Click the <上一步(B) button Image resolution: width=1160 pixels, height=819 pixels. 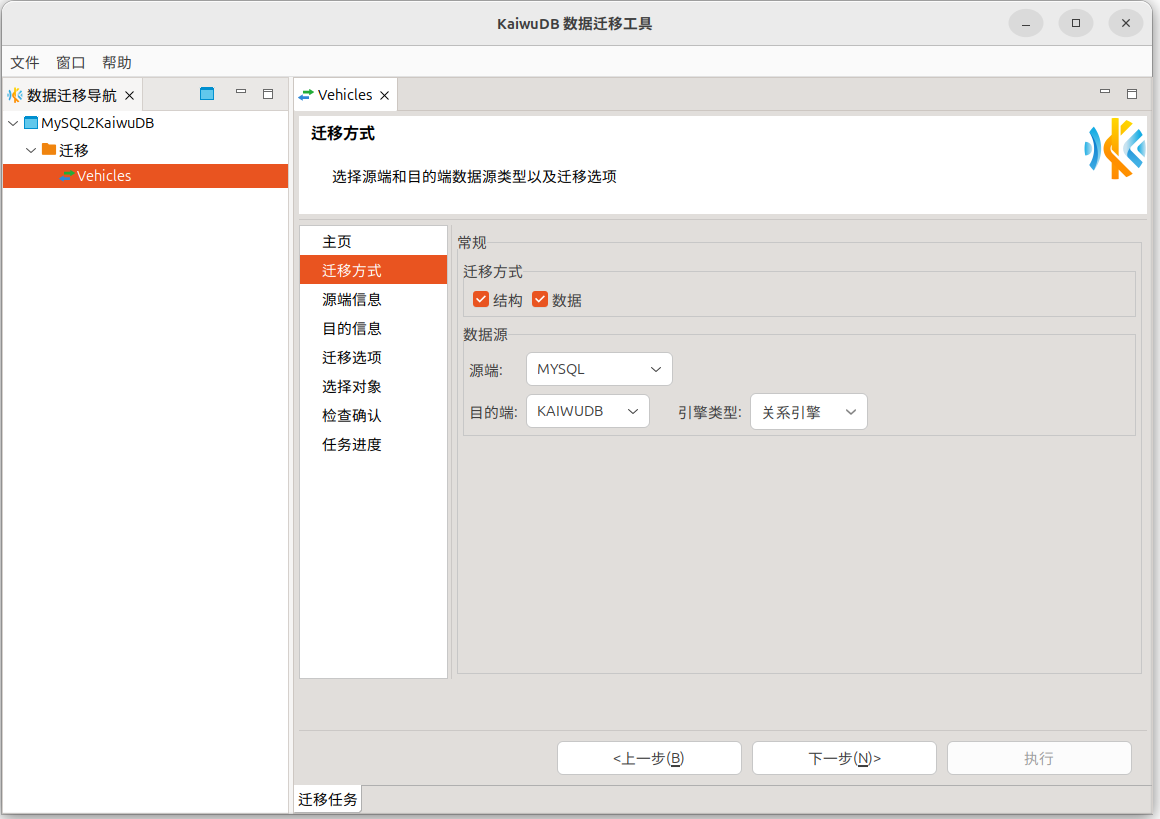coord(649,758)
